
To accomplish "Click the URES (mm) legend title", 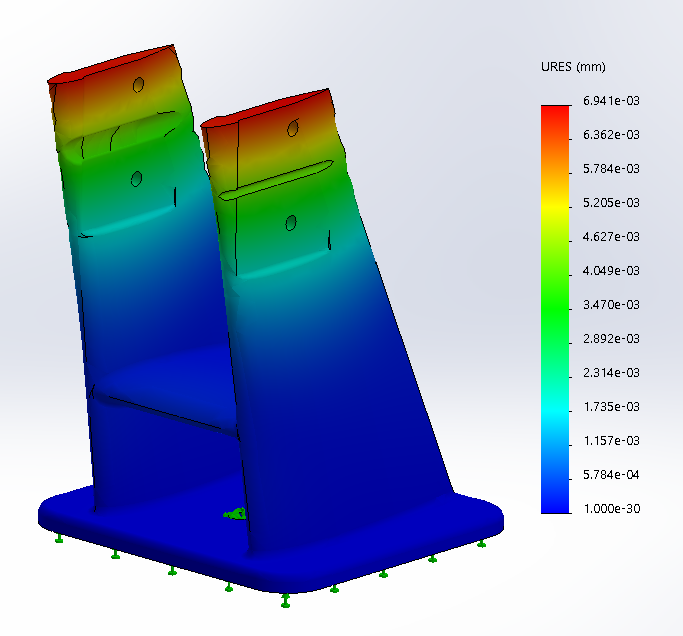I will click(x=573, y=67).
